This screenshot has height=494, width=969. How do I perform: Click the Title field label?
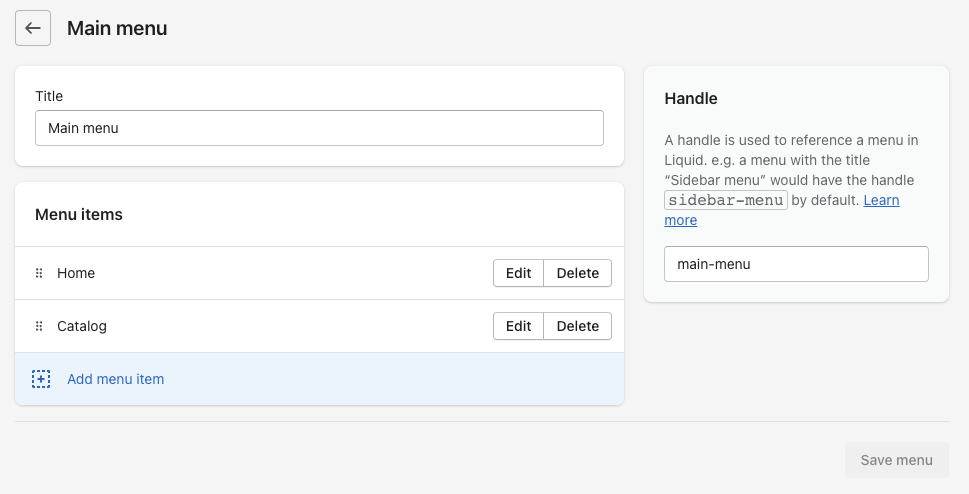[49, 96]
